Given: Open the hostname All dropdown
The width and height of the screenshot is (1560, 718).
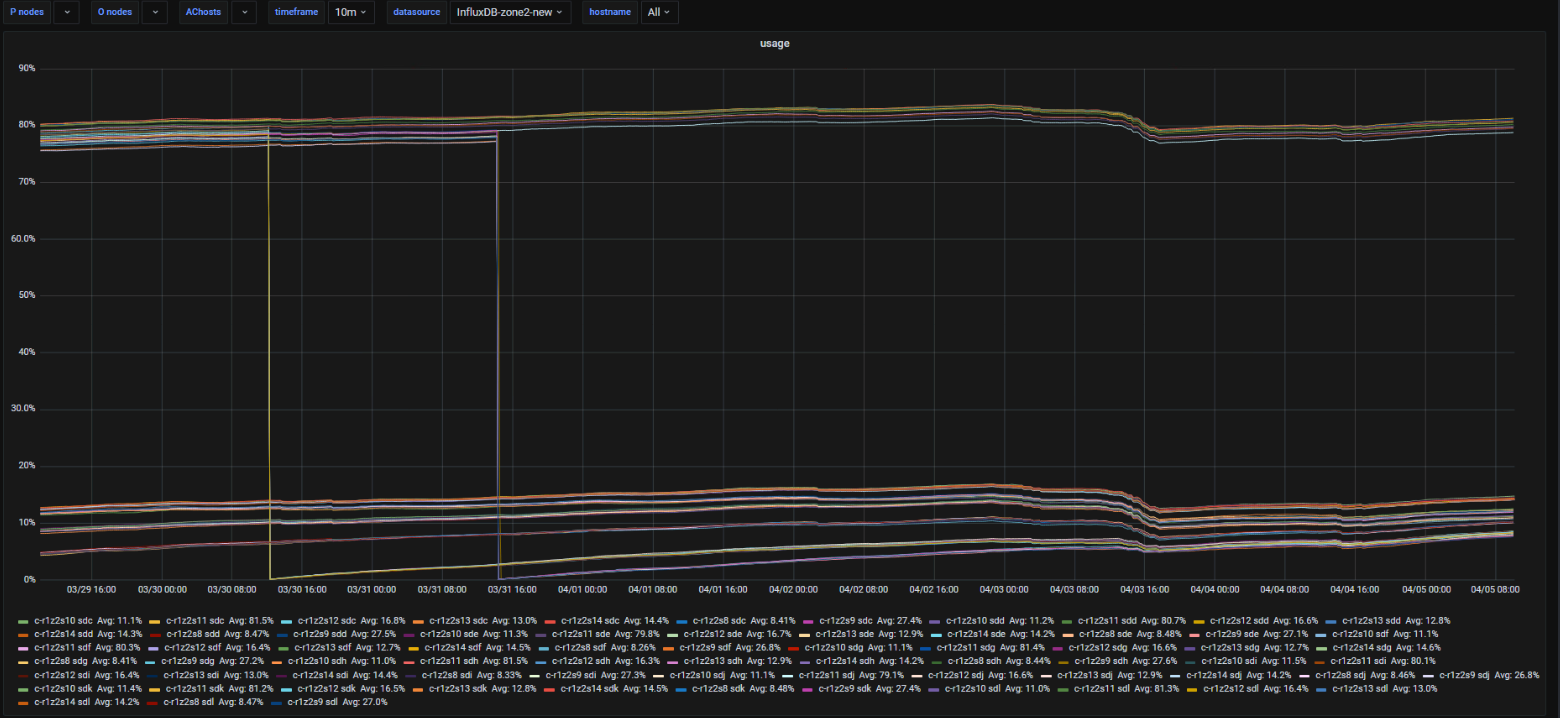Looking at the screenshot, I should 659,12.
